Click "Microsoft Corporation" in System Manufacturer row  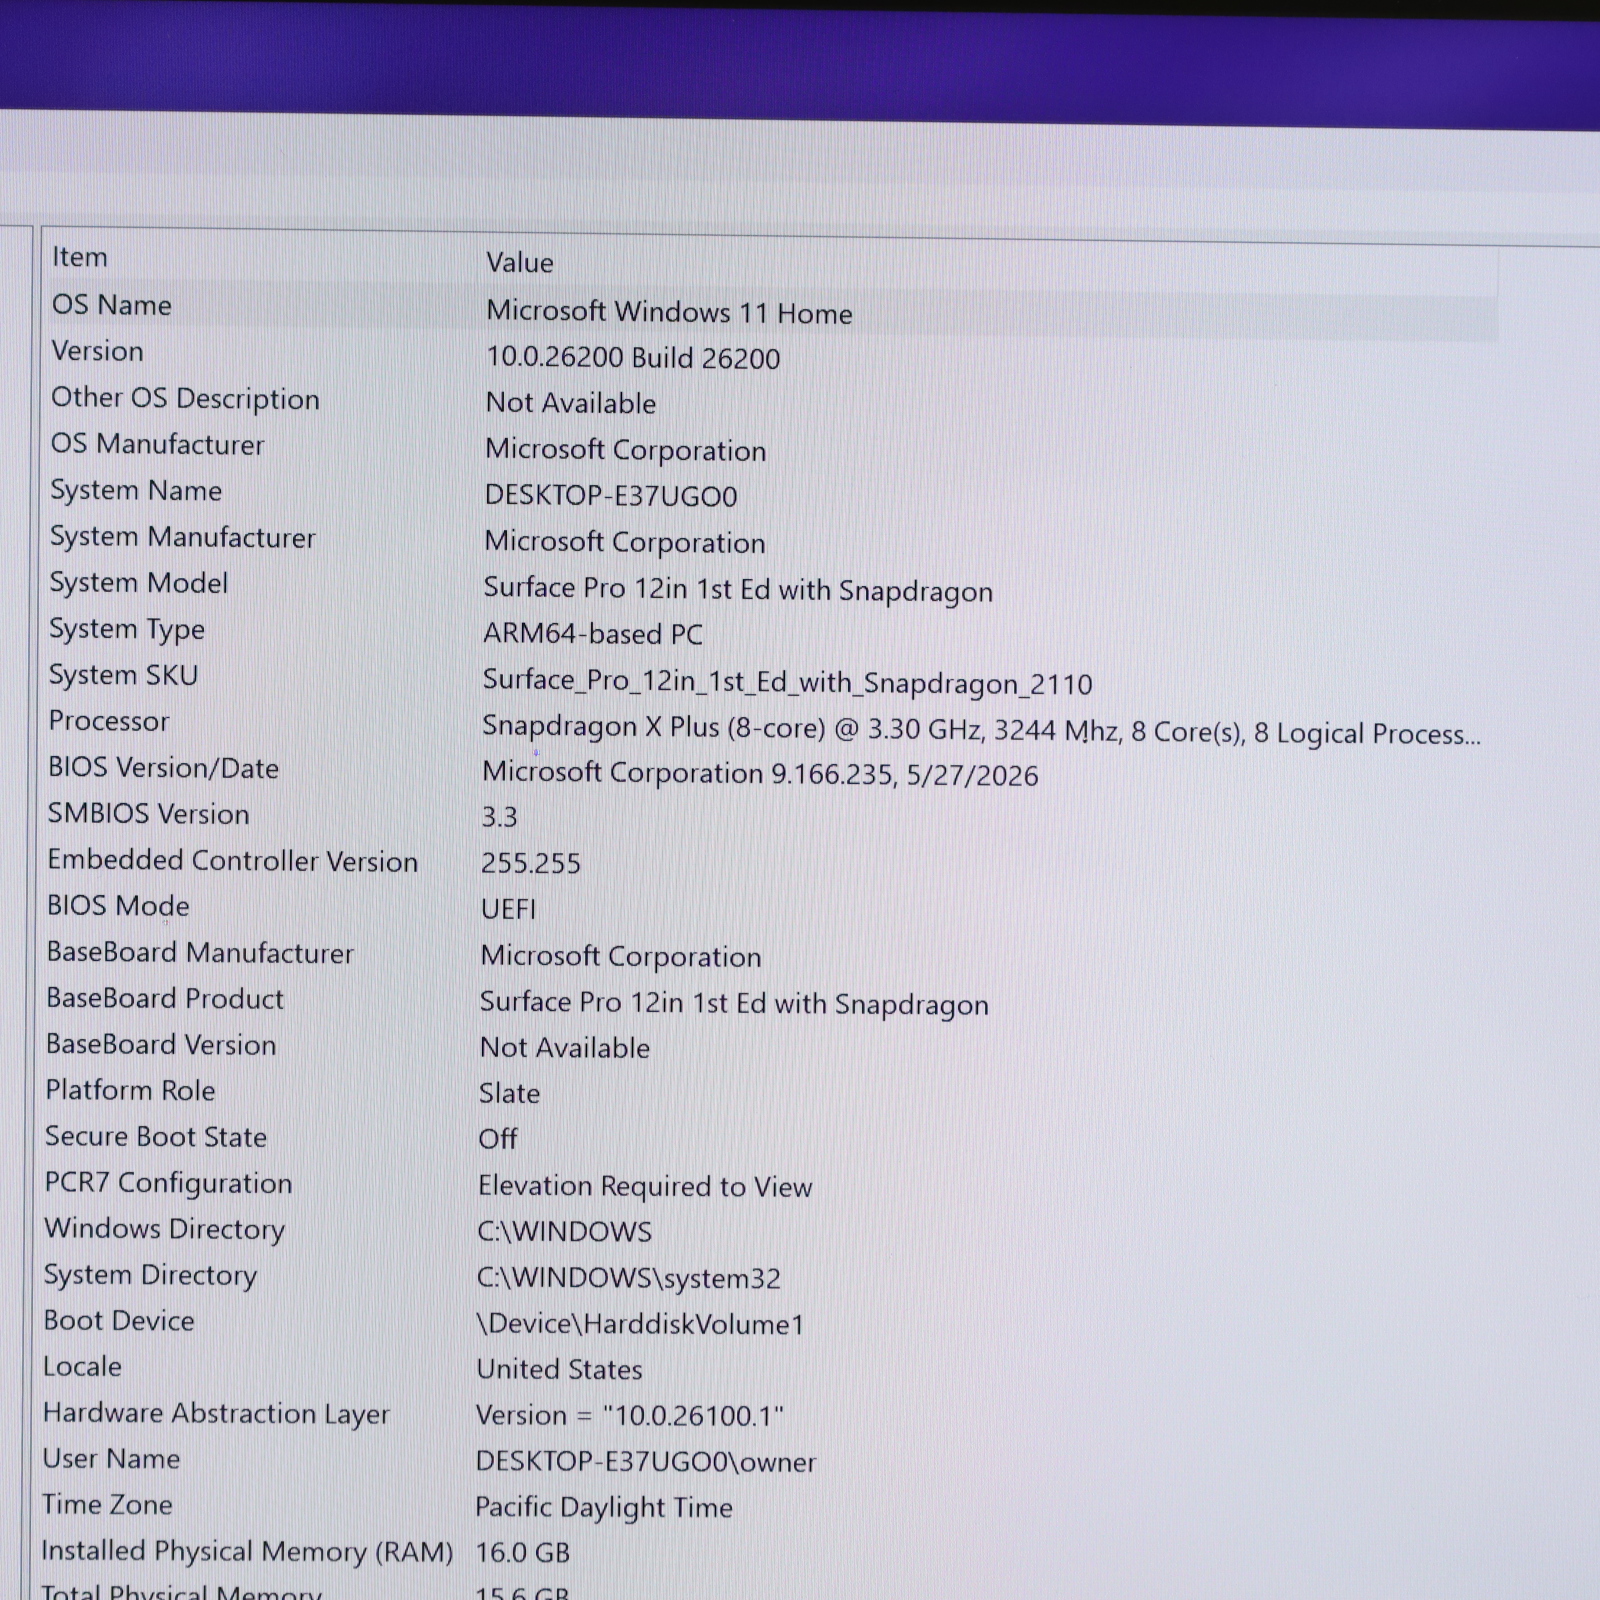click(625, 542)
